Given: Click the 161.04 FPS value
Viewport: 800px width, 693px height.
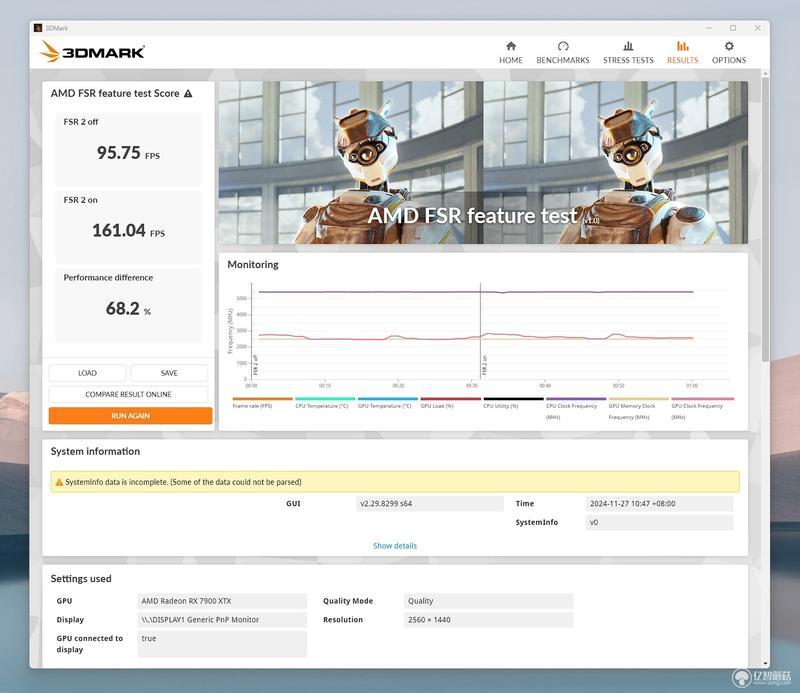Looking at the screenshot, I should point(128,231).
